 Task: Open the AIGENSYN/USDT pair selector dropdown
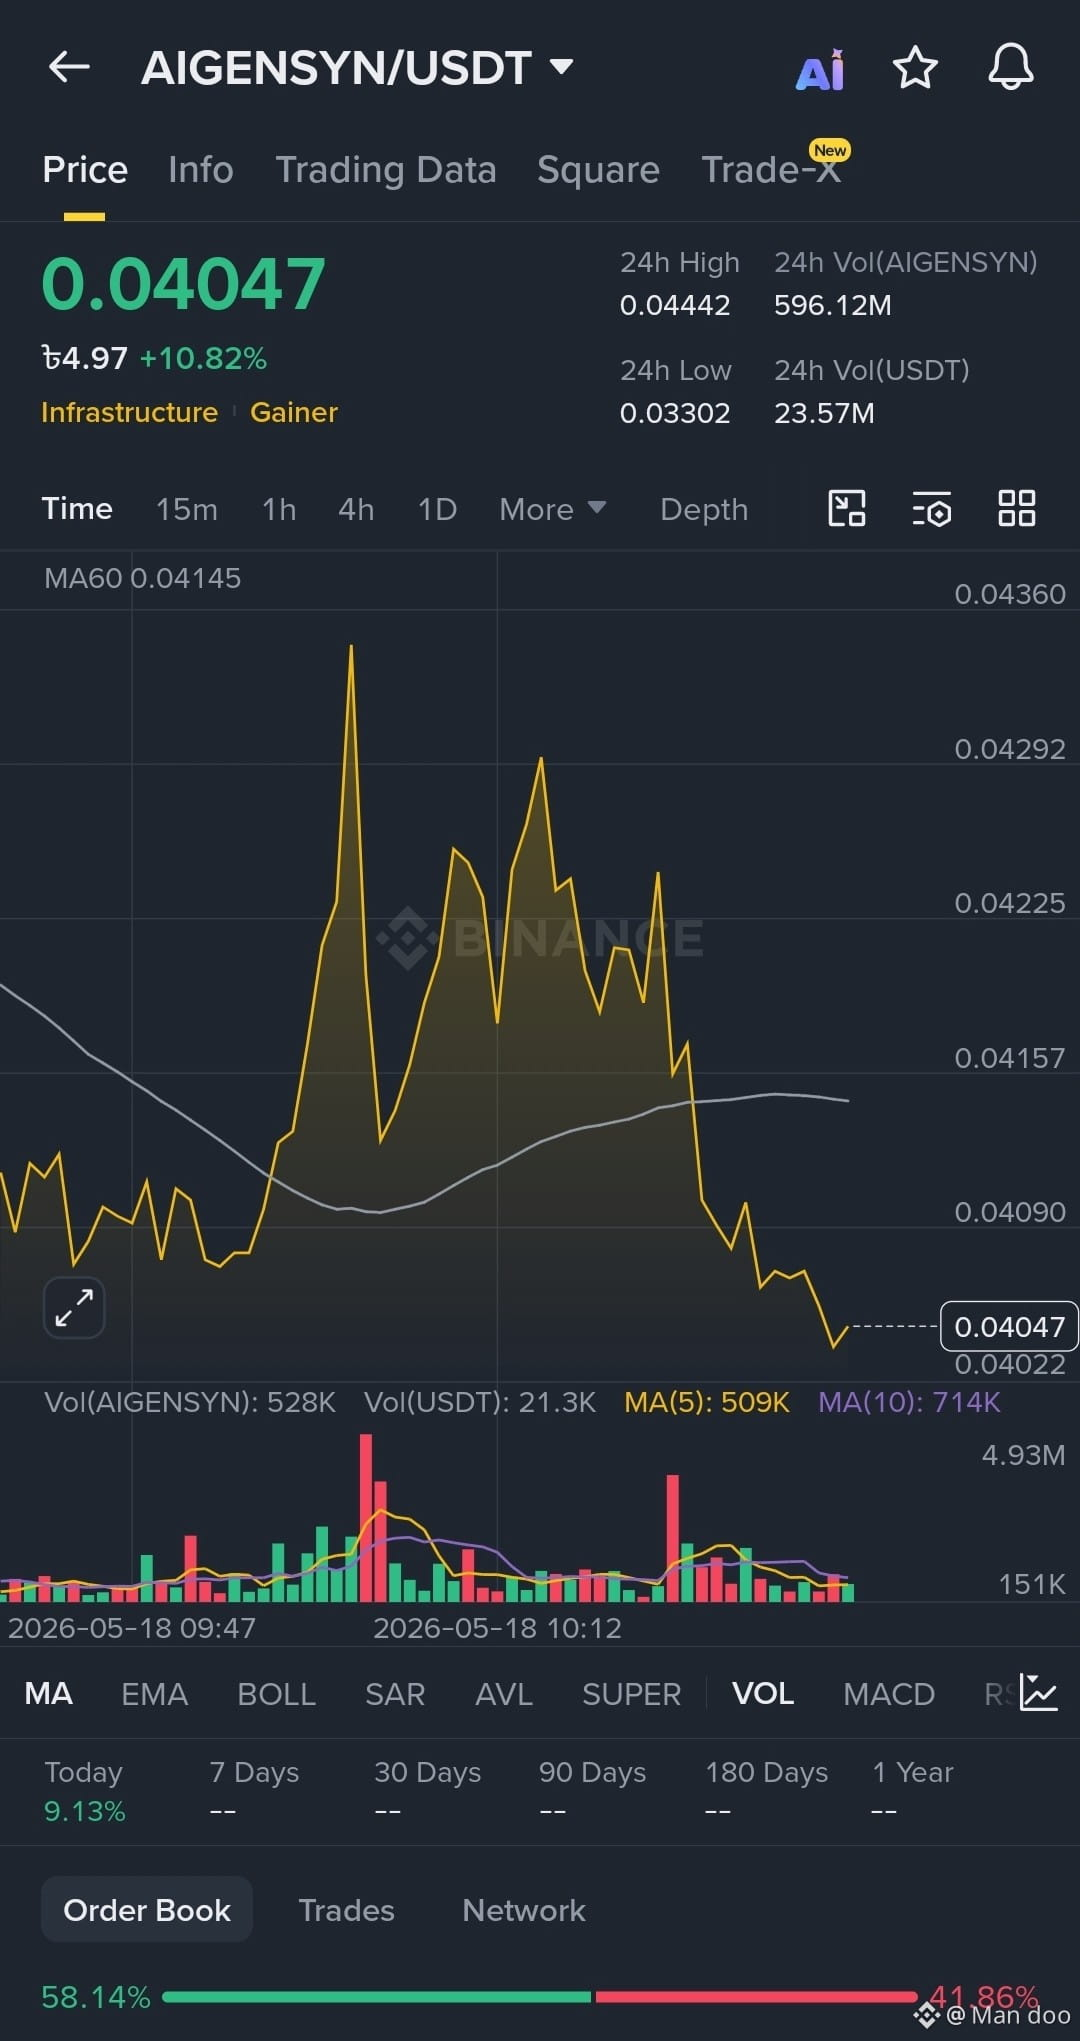[357, 68]
